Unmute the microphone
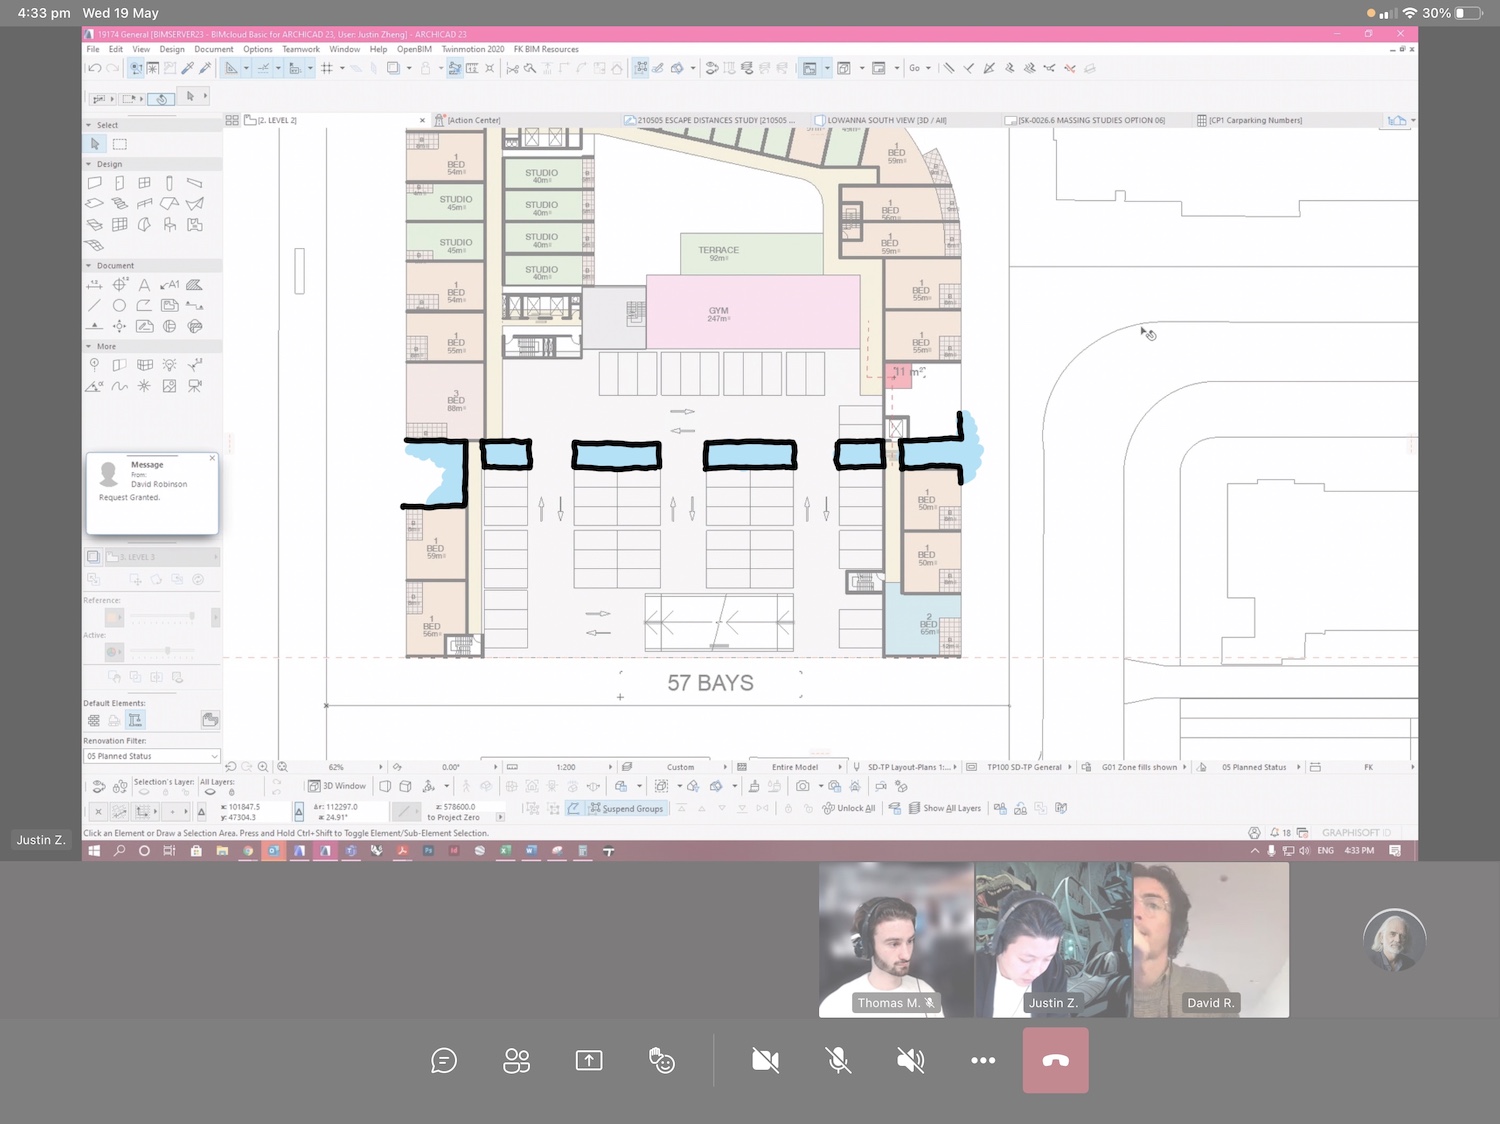The width and height of the screenshot is (1500, 1124). [x=838, y=1060]
